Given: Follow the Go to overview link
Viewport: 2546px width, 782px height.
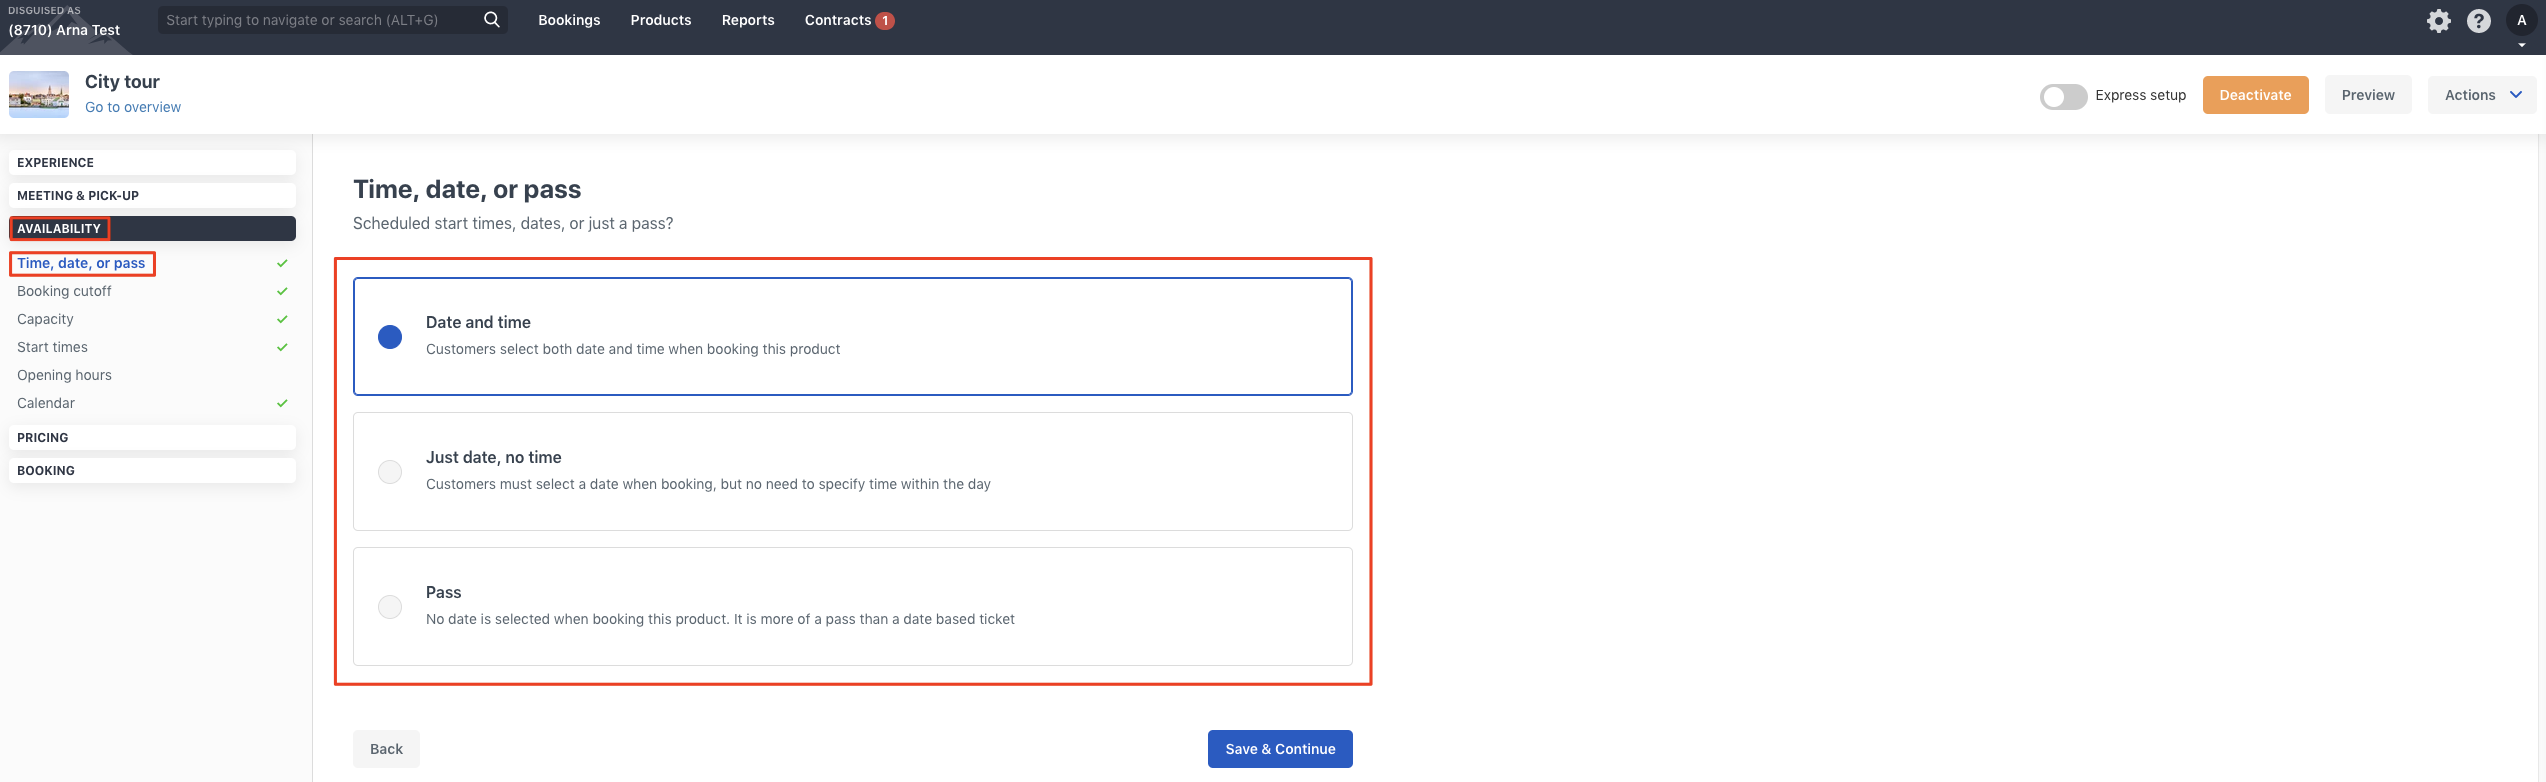Looking at the screenshot, I should (133, 107).
